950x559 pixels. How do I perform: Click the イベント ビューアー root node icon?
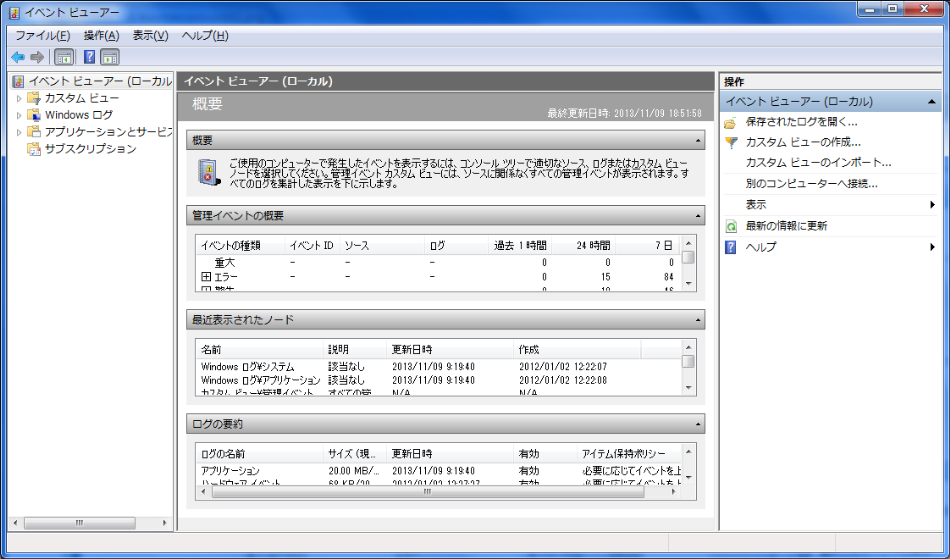(19, 81)
